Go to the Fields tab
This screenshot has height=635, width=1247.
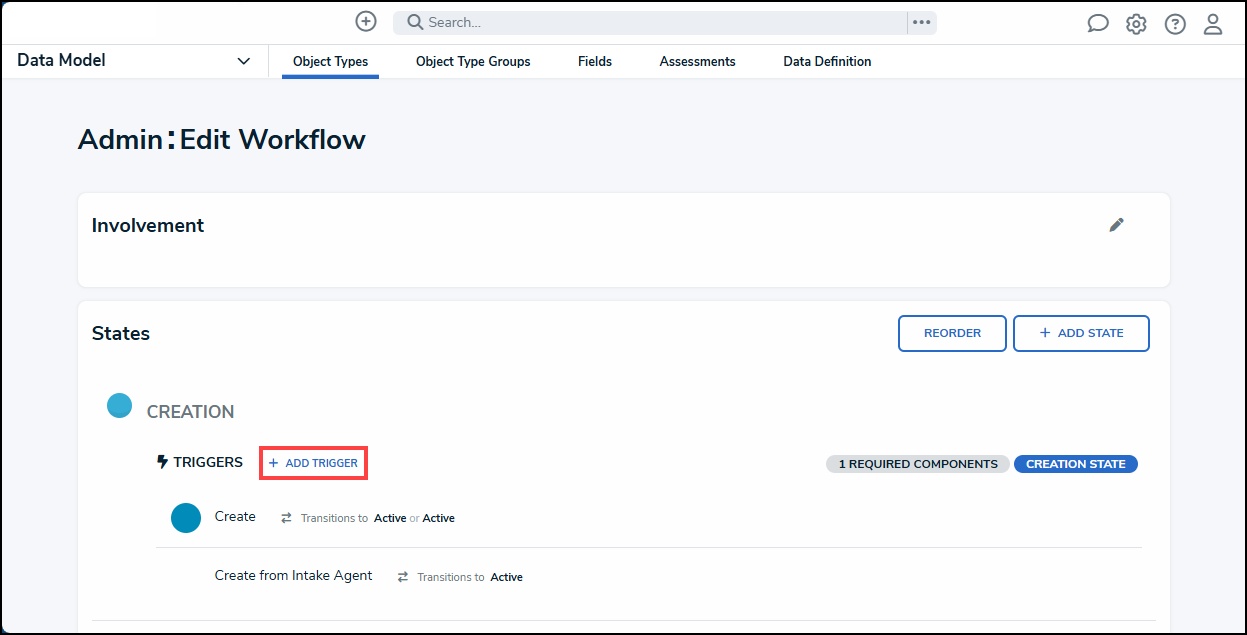click(x=595, y=61)
